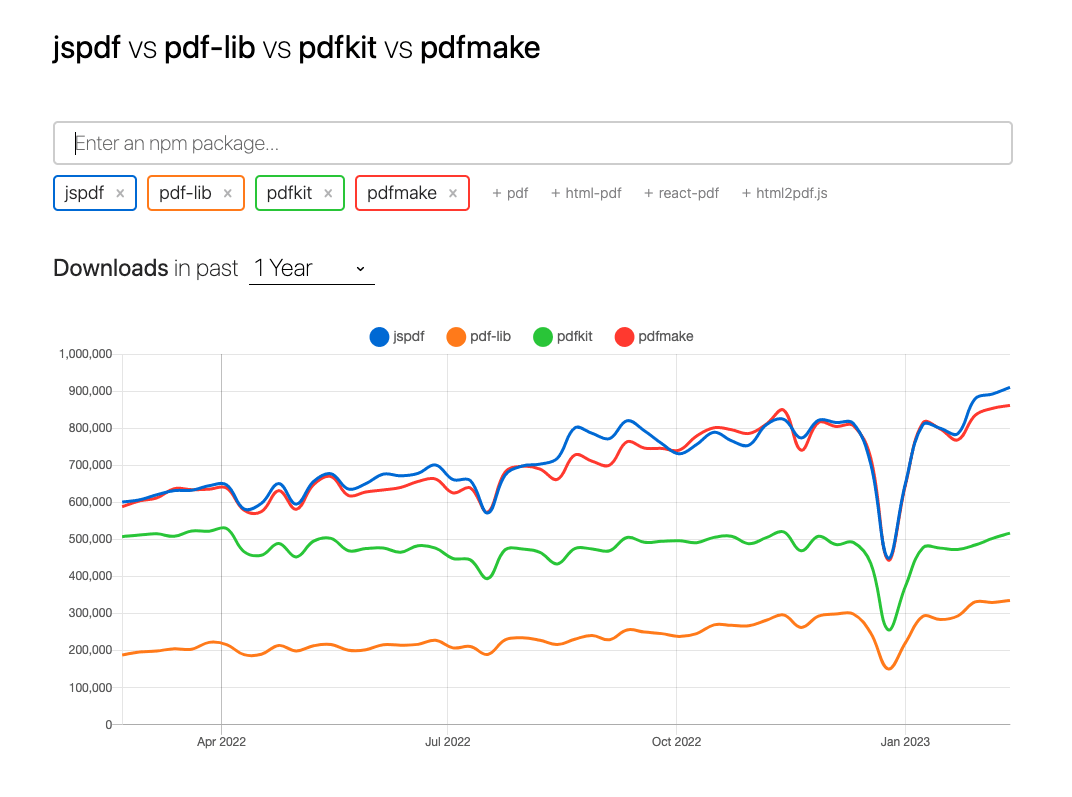Click pdf-lib in the page heading
This screenshot has height=797, width=1072.
(x=210, y=48)
